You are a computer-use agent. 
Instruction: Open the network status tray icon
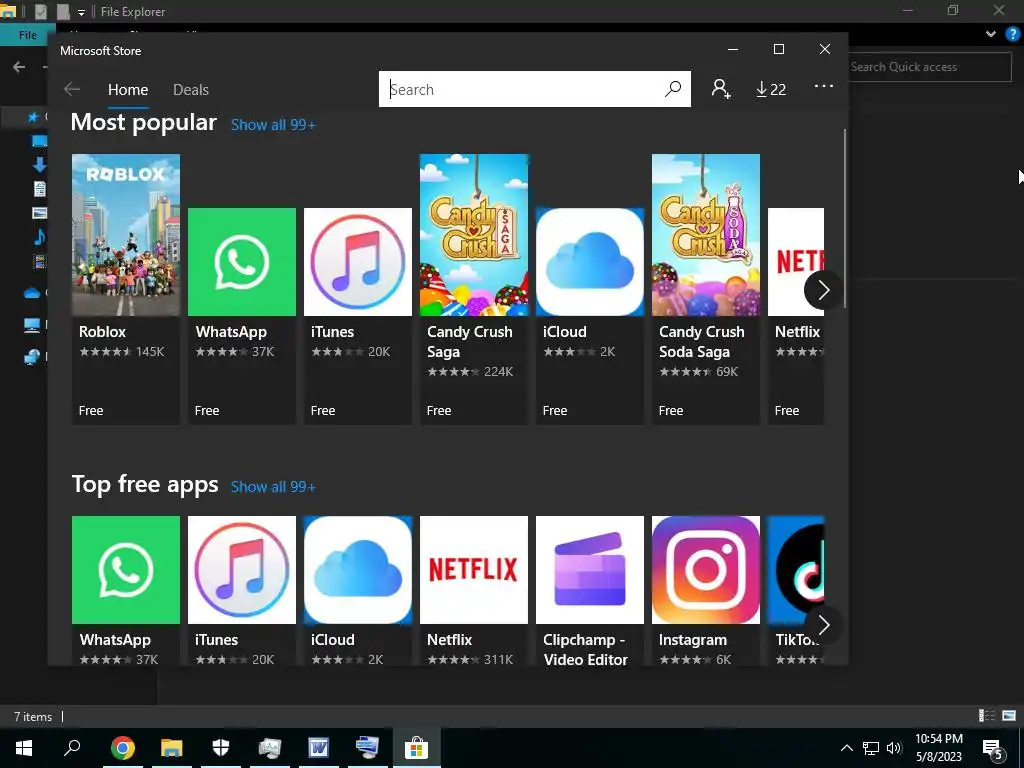coord(871,748)
